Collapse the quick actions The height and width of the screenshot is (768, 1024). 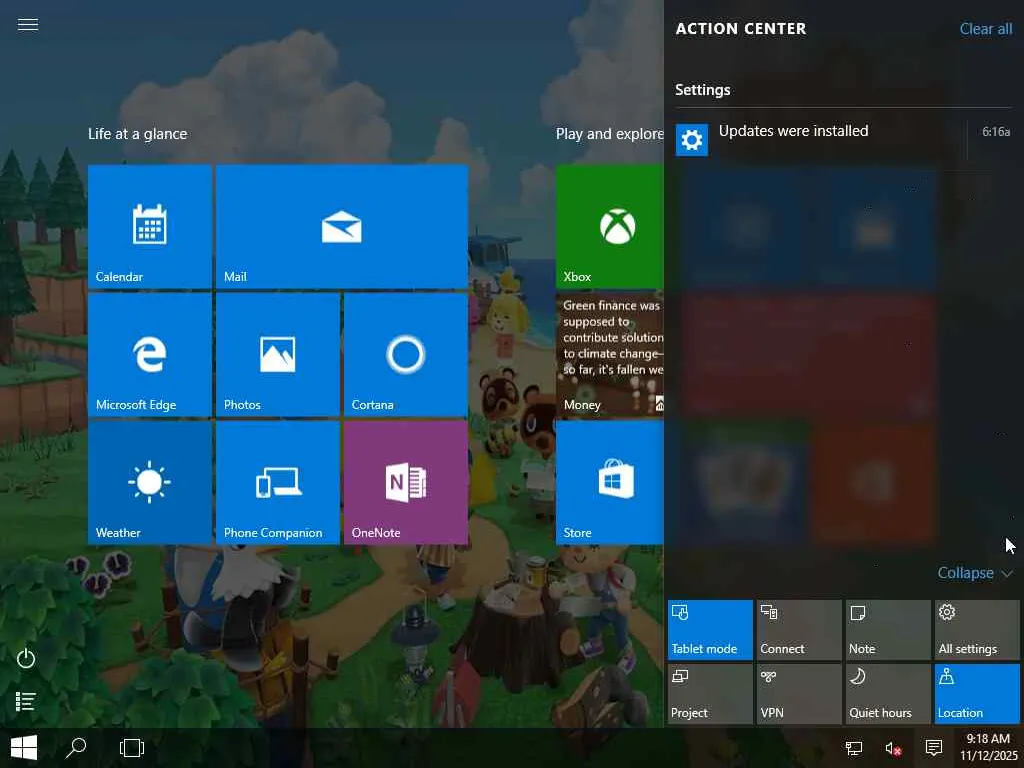pos(974,573)
